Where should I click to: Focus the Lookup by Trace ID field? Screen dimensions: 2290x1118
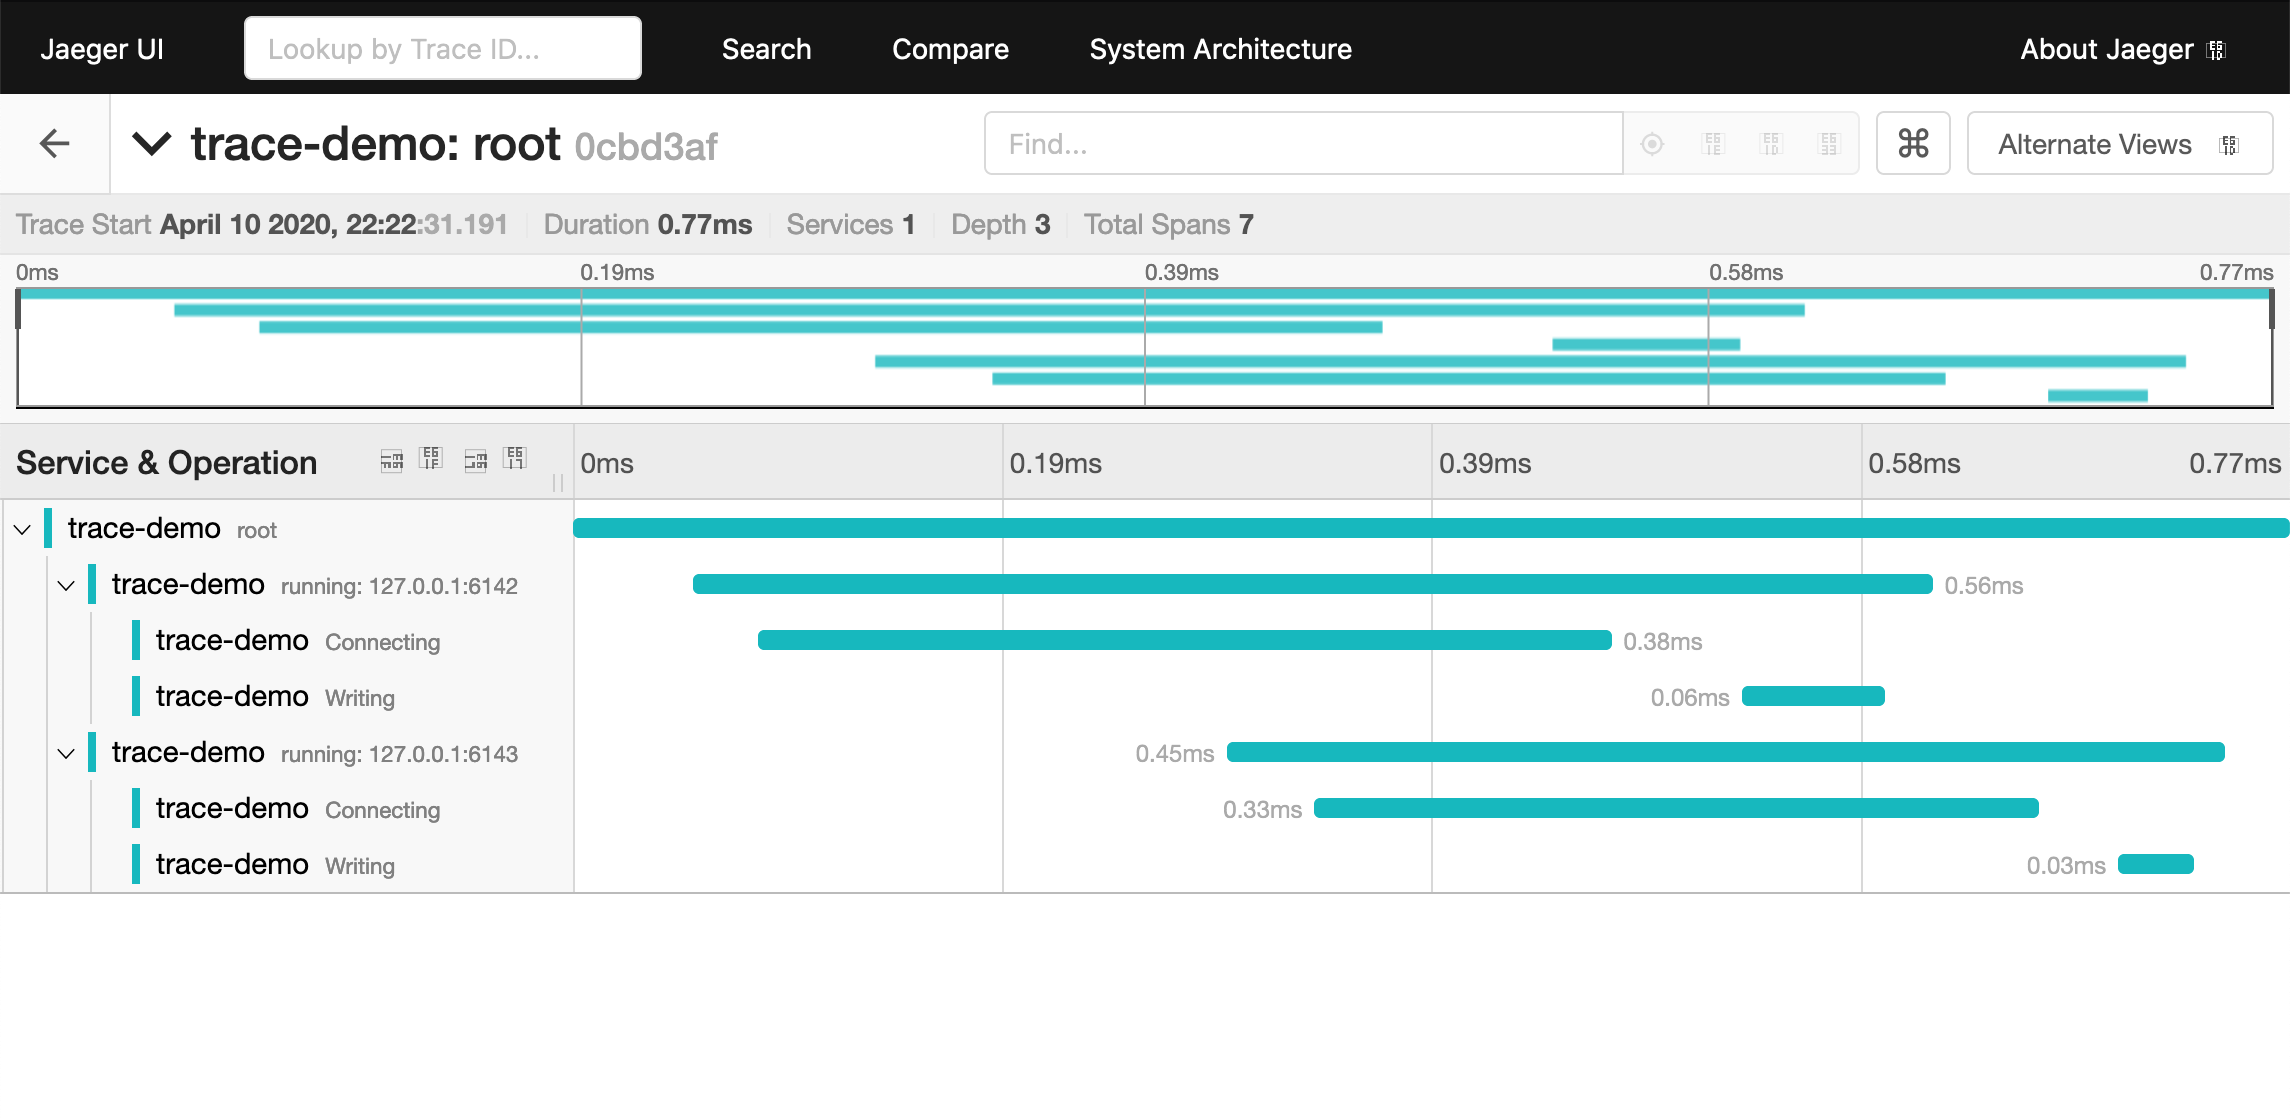(442, 49)
